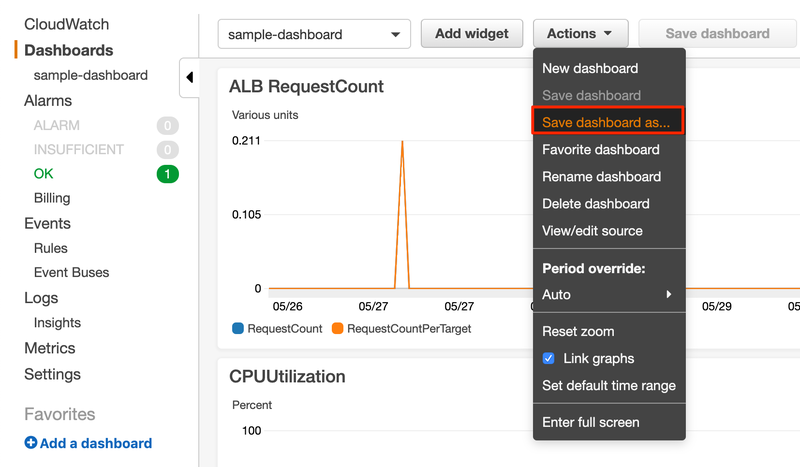800x467 pixels.
Task: Filter alarms by ALARM state
Action: (57, 125)
